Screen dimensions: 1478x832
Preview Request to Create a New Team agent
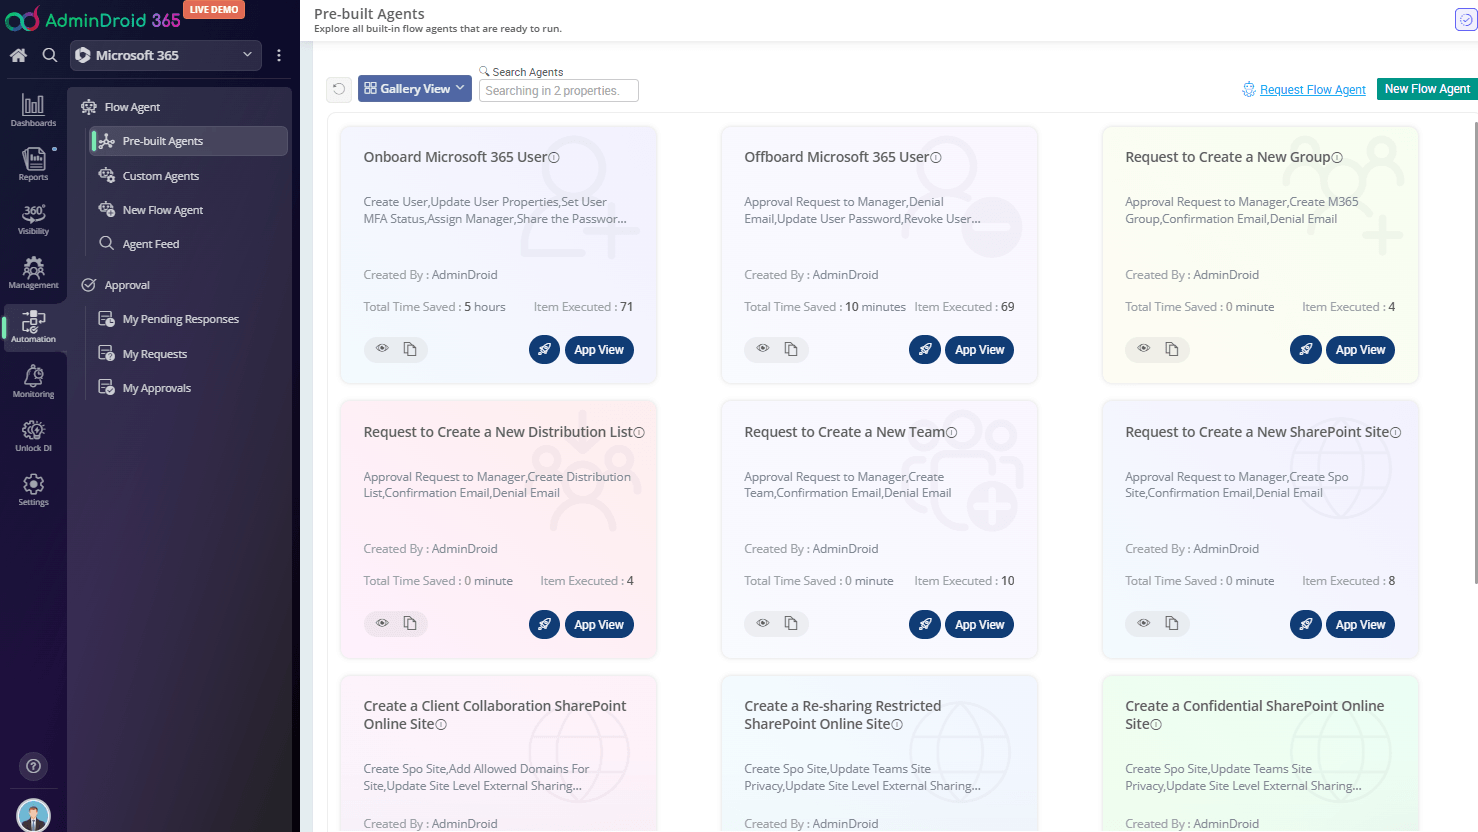click(763, 623)
